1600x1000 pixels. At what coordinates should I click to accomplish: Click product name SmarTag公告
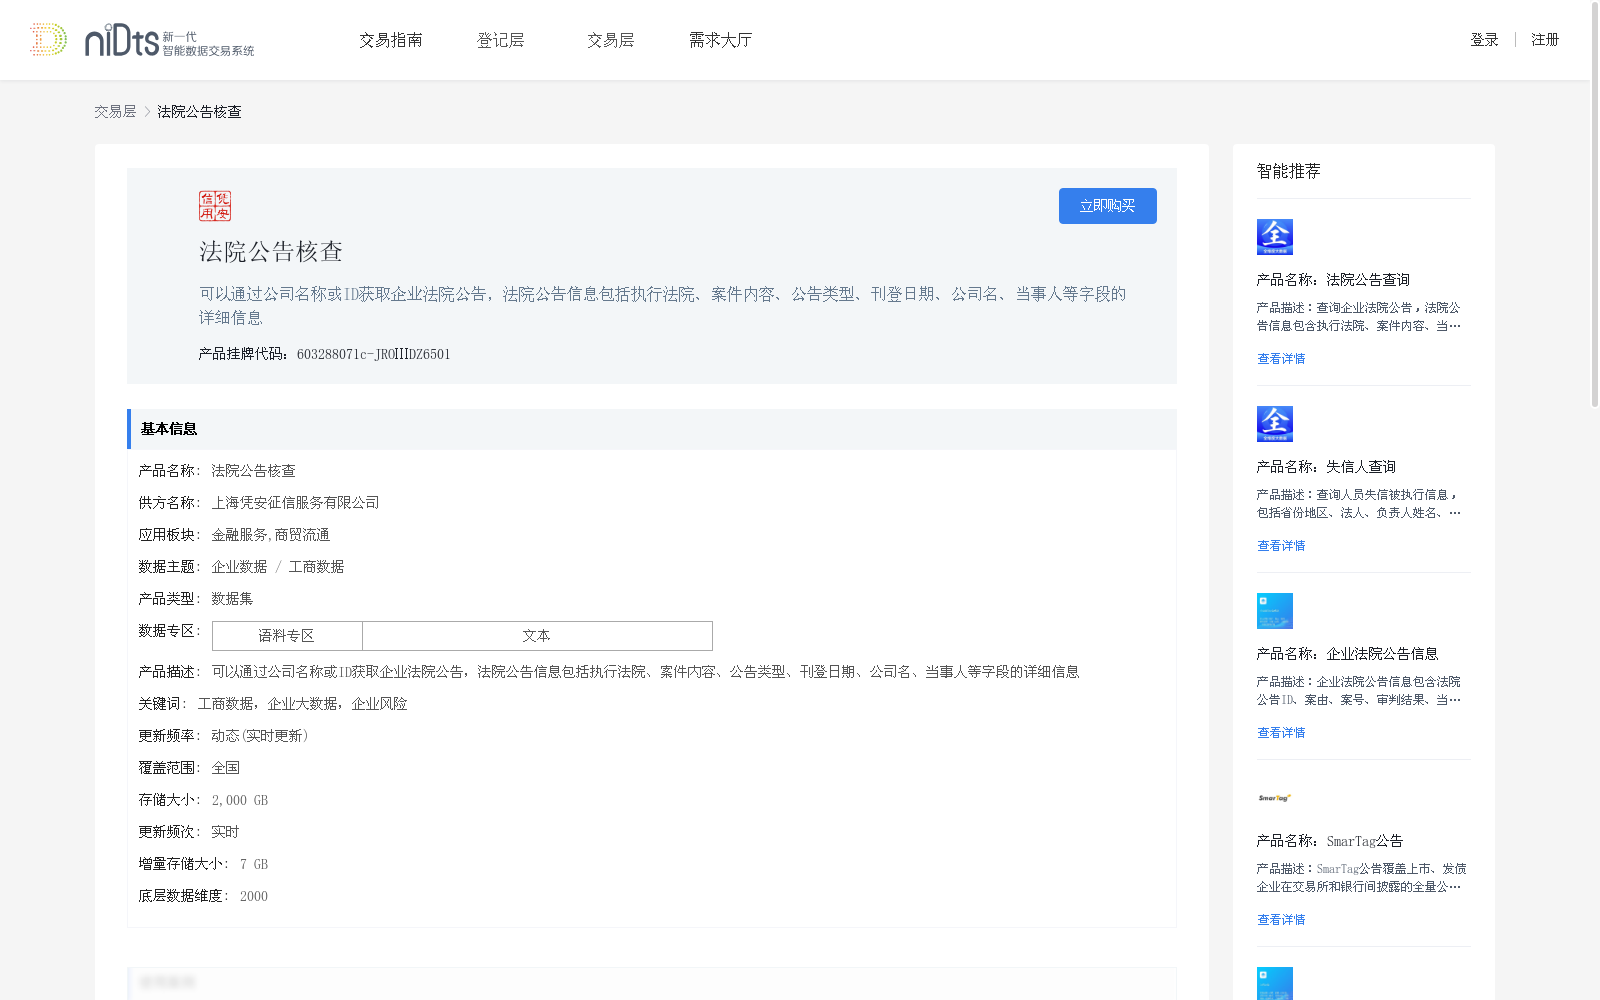[1365, 841]
